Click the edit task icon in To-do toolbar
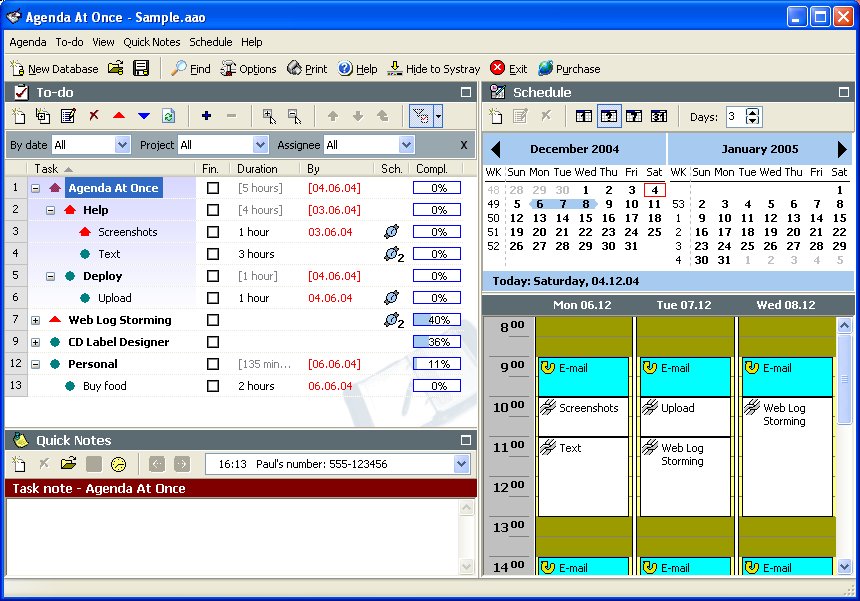The height and width of the screenshot is (601, 860). (x=68, y=116)
